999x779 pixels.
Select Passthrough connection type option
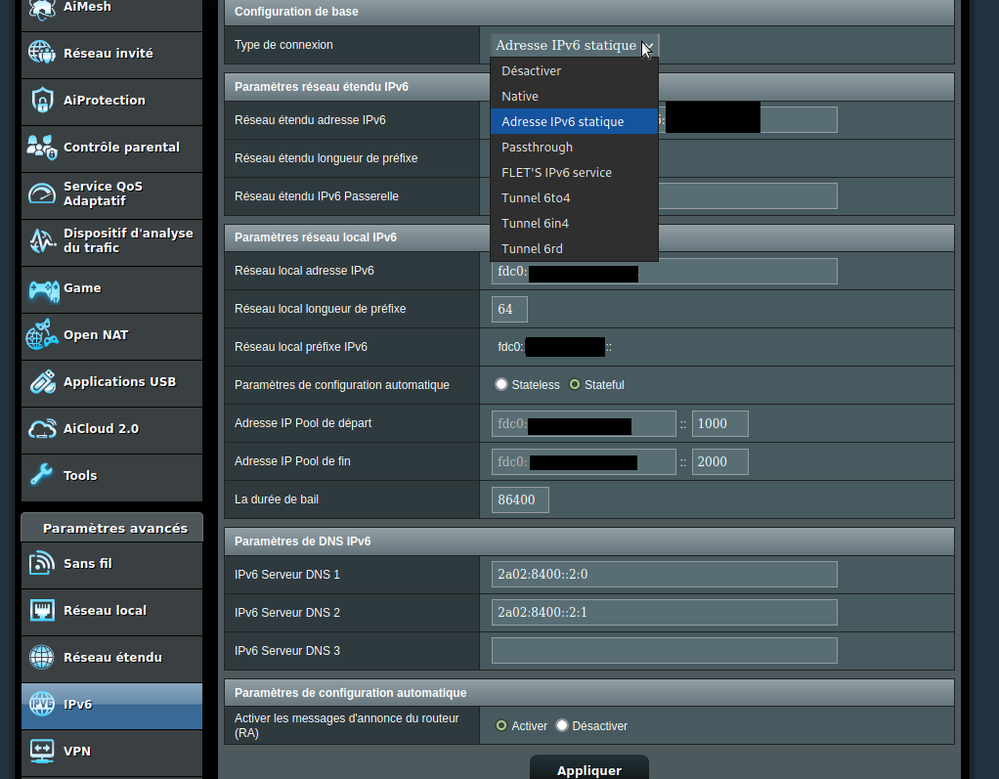coord(537,148)
